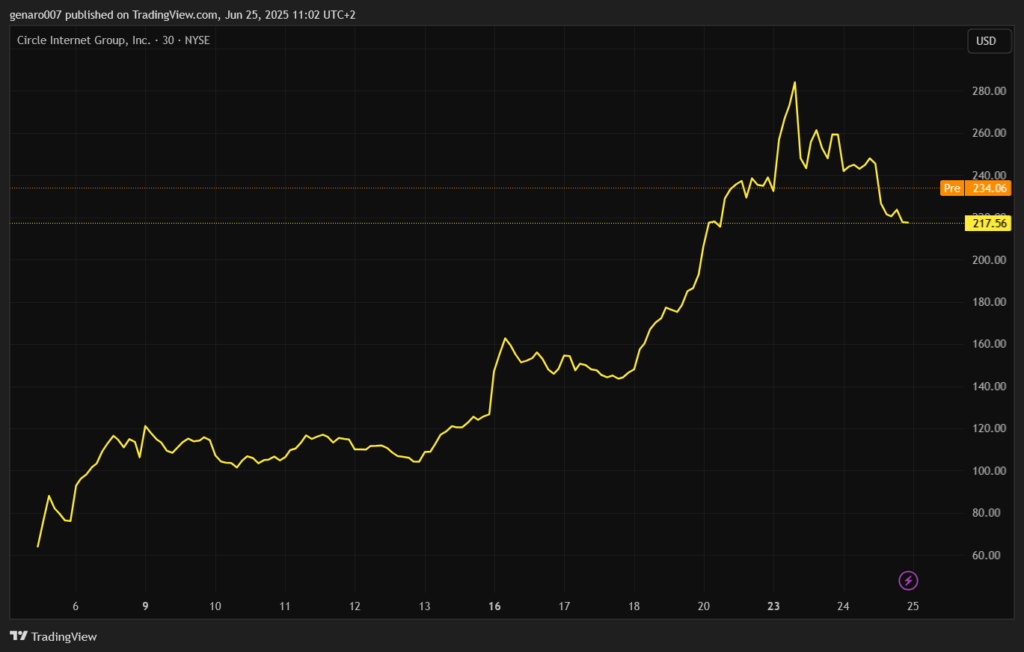Click the orange Pre label
The height and width of the screenshot is (652, 1024).
click(x=951, y=188)
